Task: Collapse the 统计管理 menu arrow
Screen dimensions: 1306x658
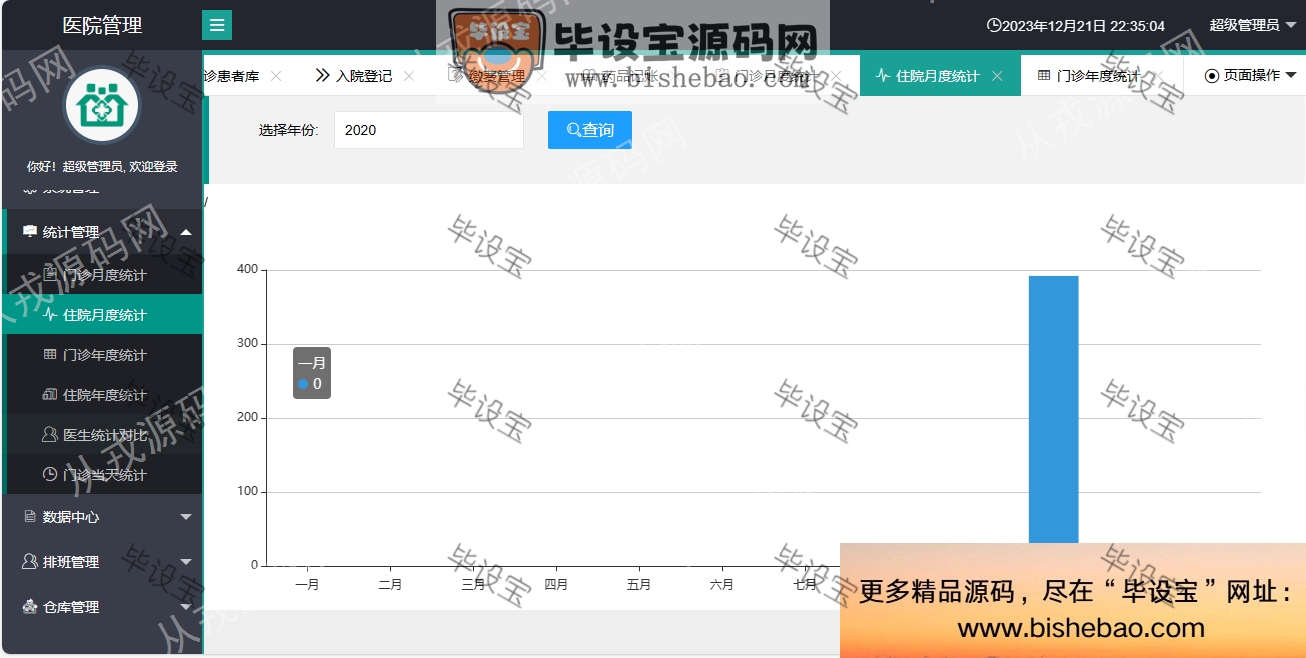Action: (186, 232)
